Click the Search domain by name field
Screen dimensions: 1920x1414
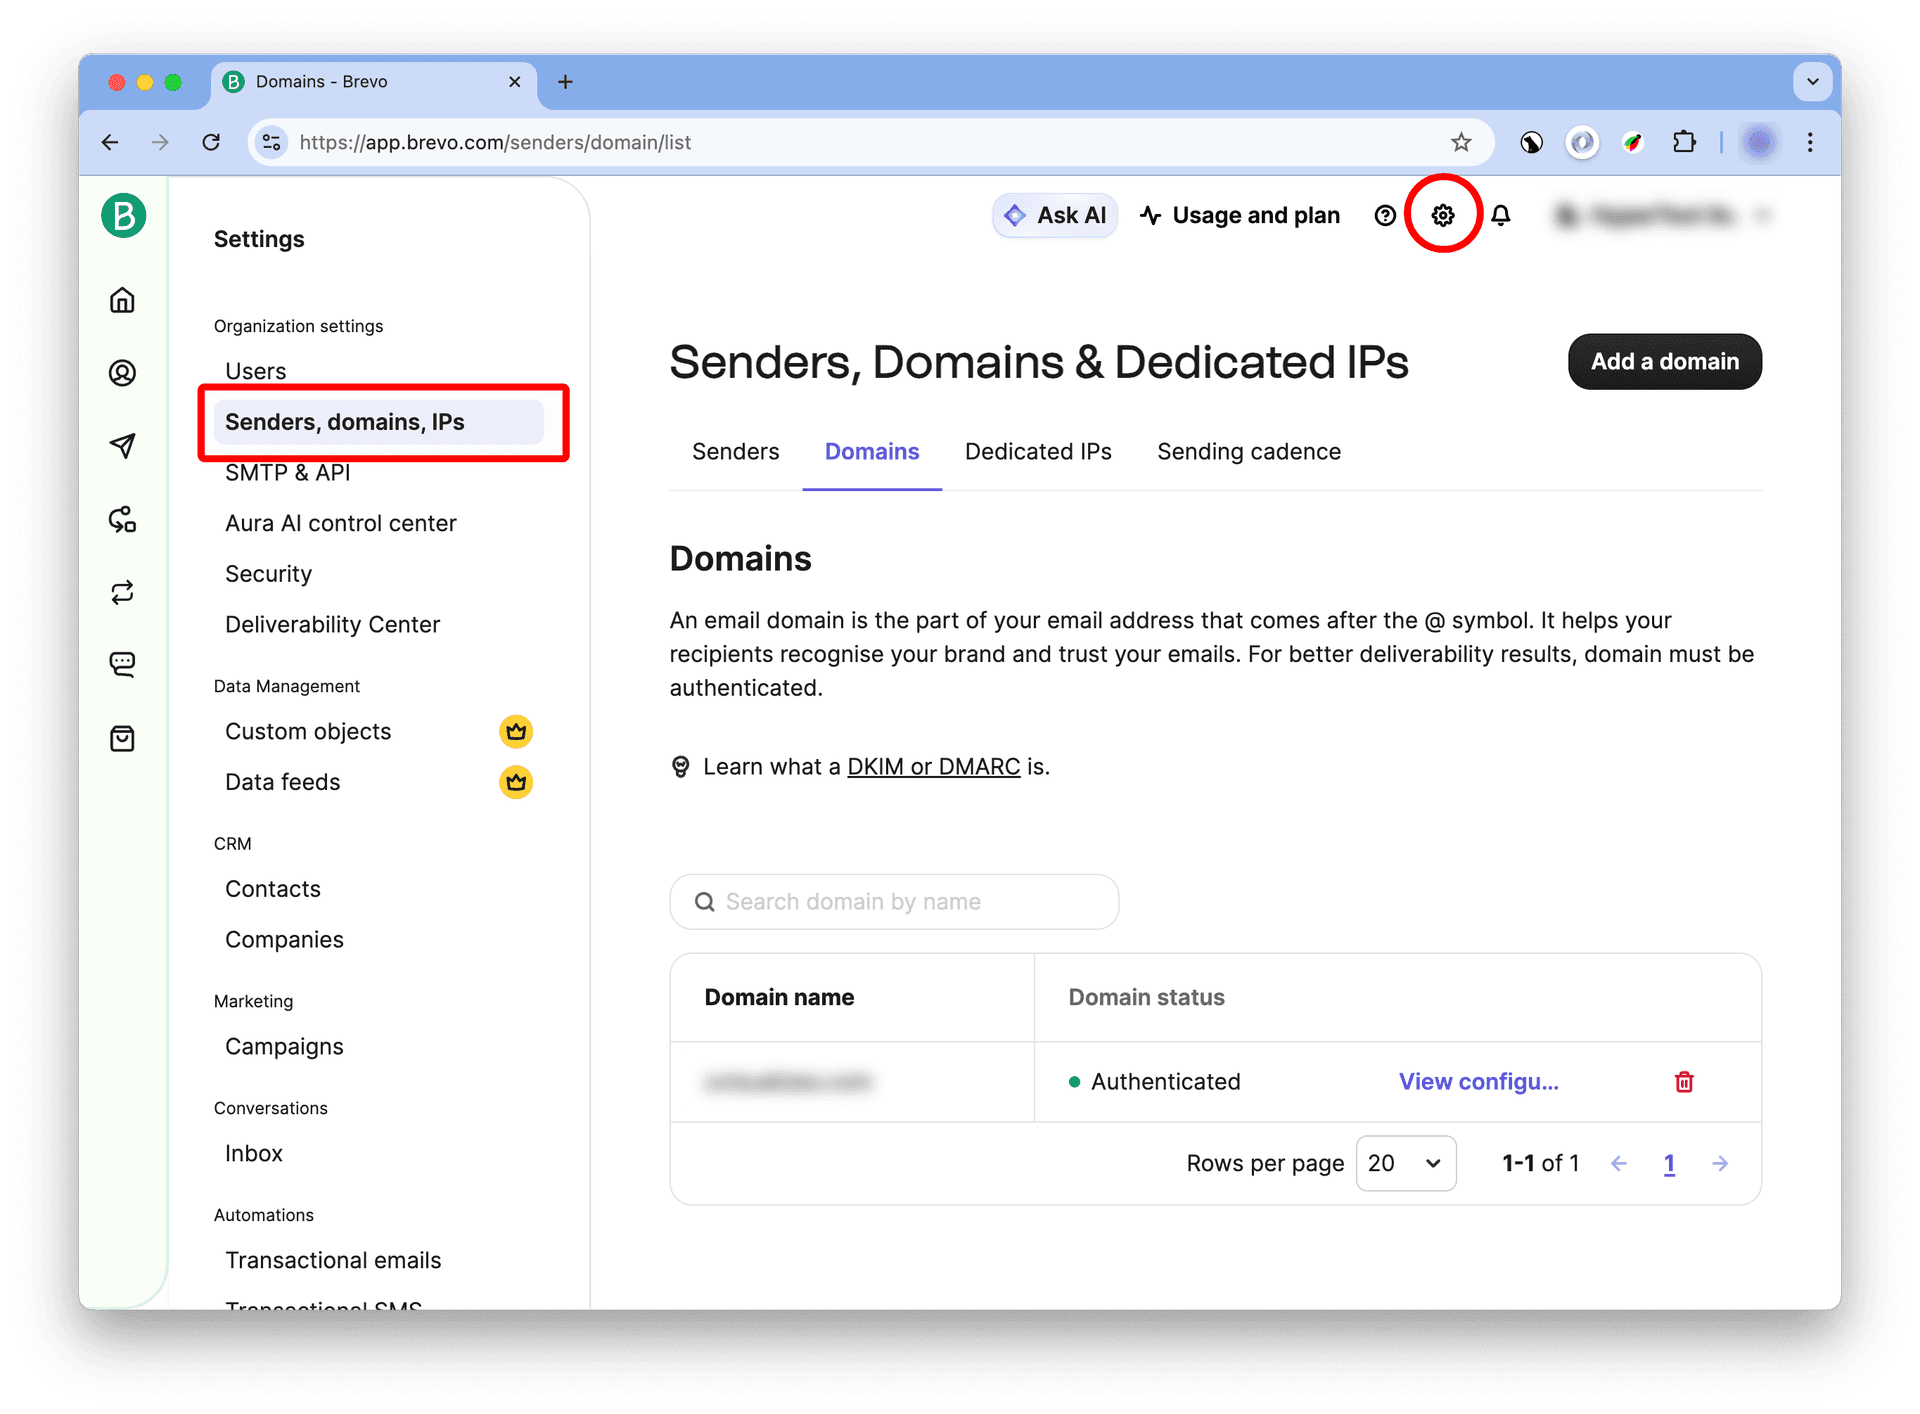pyautogui.click(x=894, y=902)
